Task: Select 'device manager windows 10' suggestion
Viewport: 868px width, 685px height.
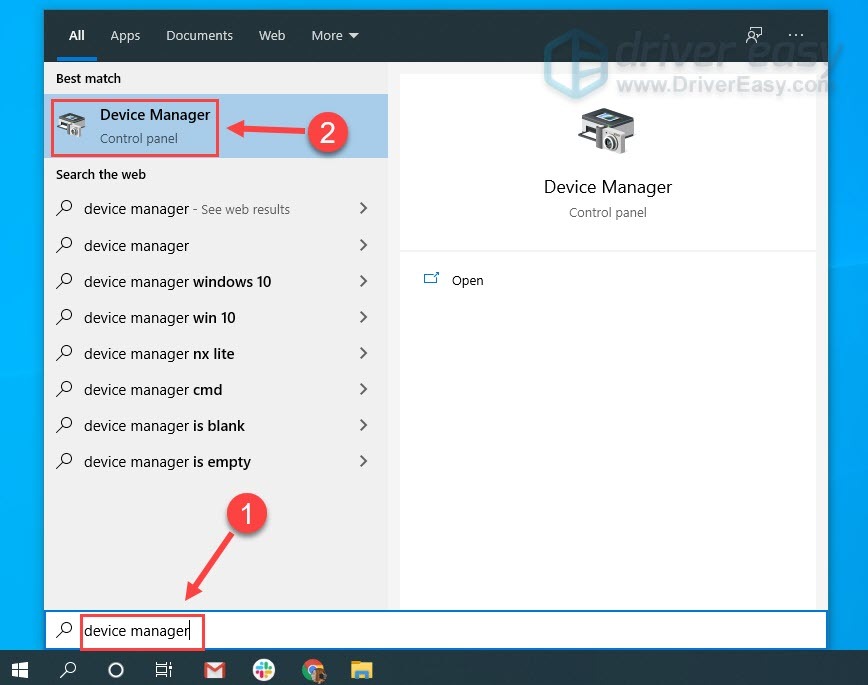Action: pos(216,281)
